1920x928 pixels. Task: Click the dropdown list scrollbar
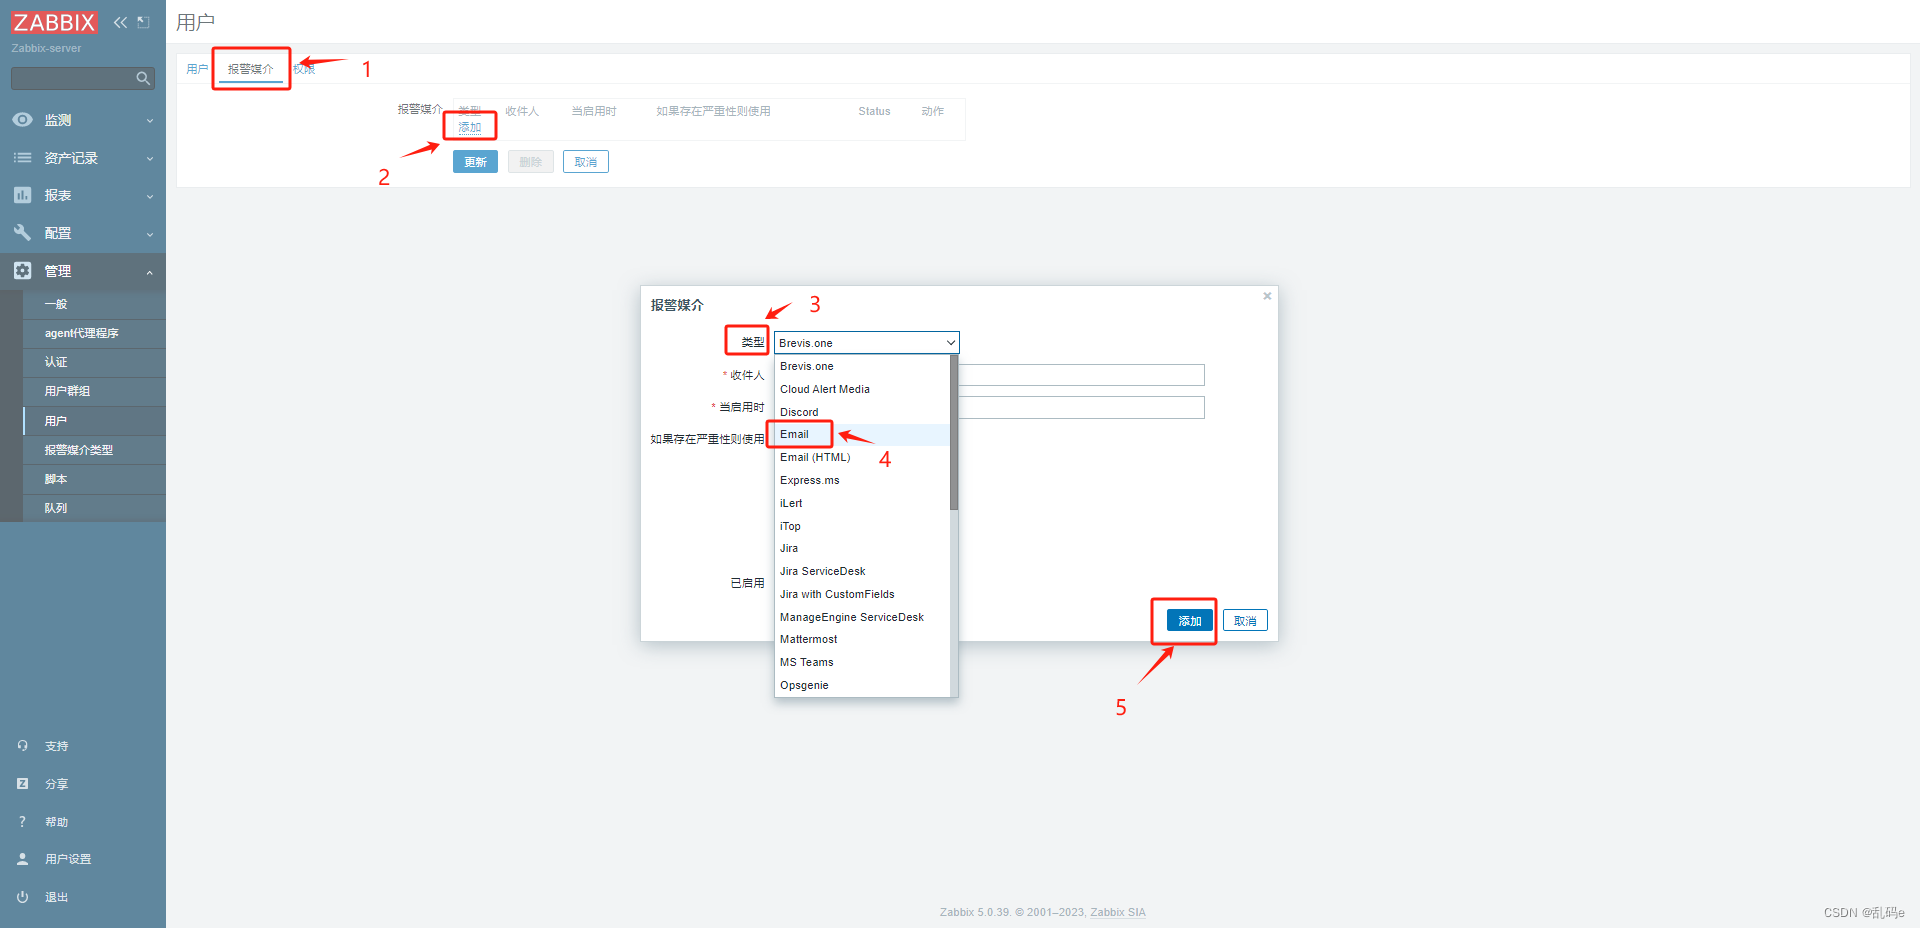(954, 432)
